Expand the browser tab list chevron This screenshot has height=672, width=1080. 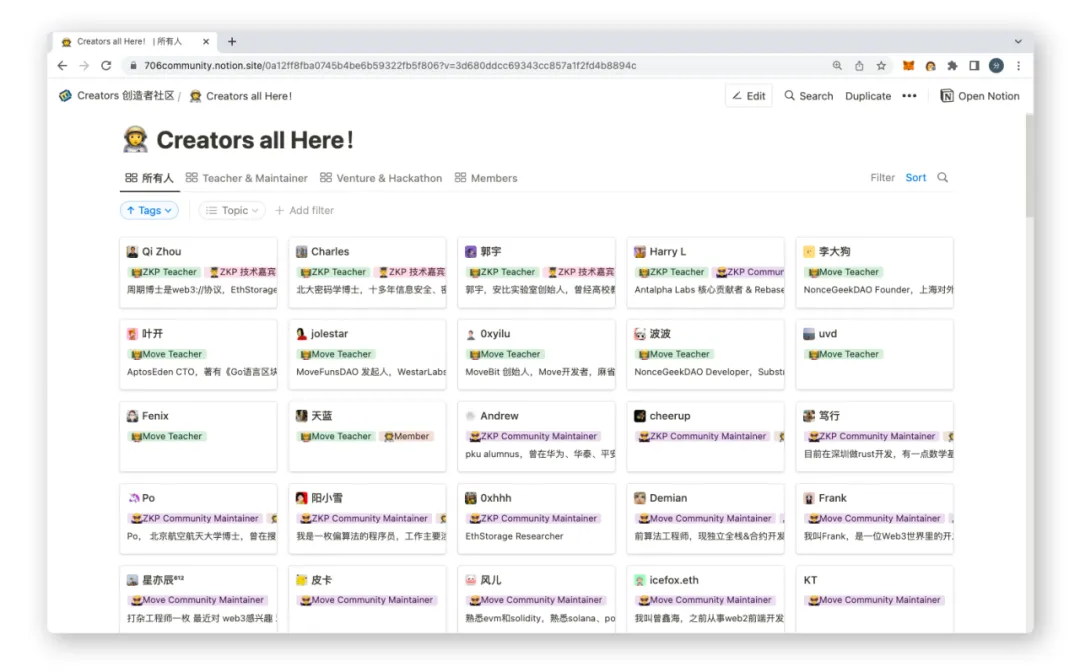1018,41
